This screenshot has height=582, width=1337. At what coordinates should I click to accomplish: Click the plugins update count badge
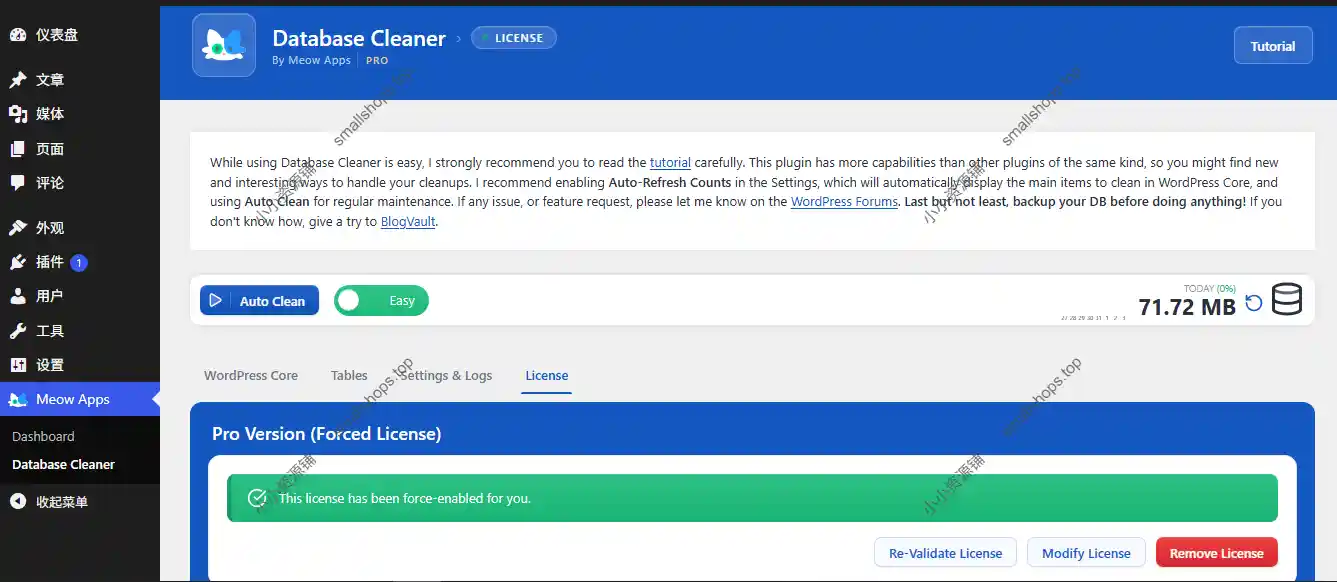pyautogui.click(x=79, y=263)
